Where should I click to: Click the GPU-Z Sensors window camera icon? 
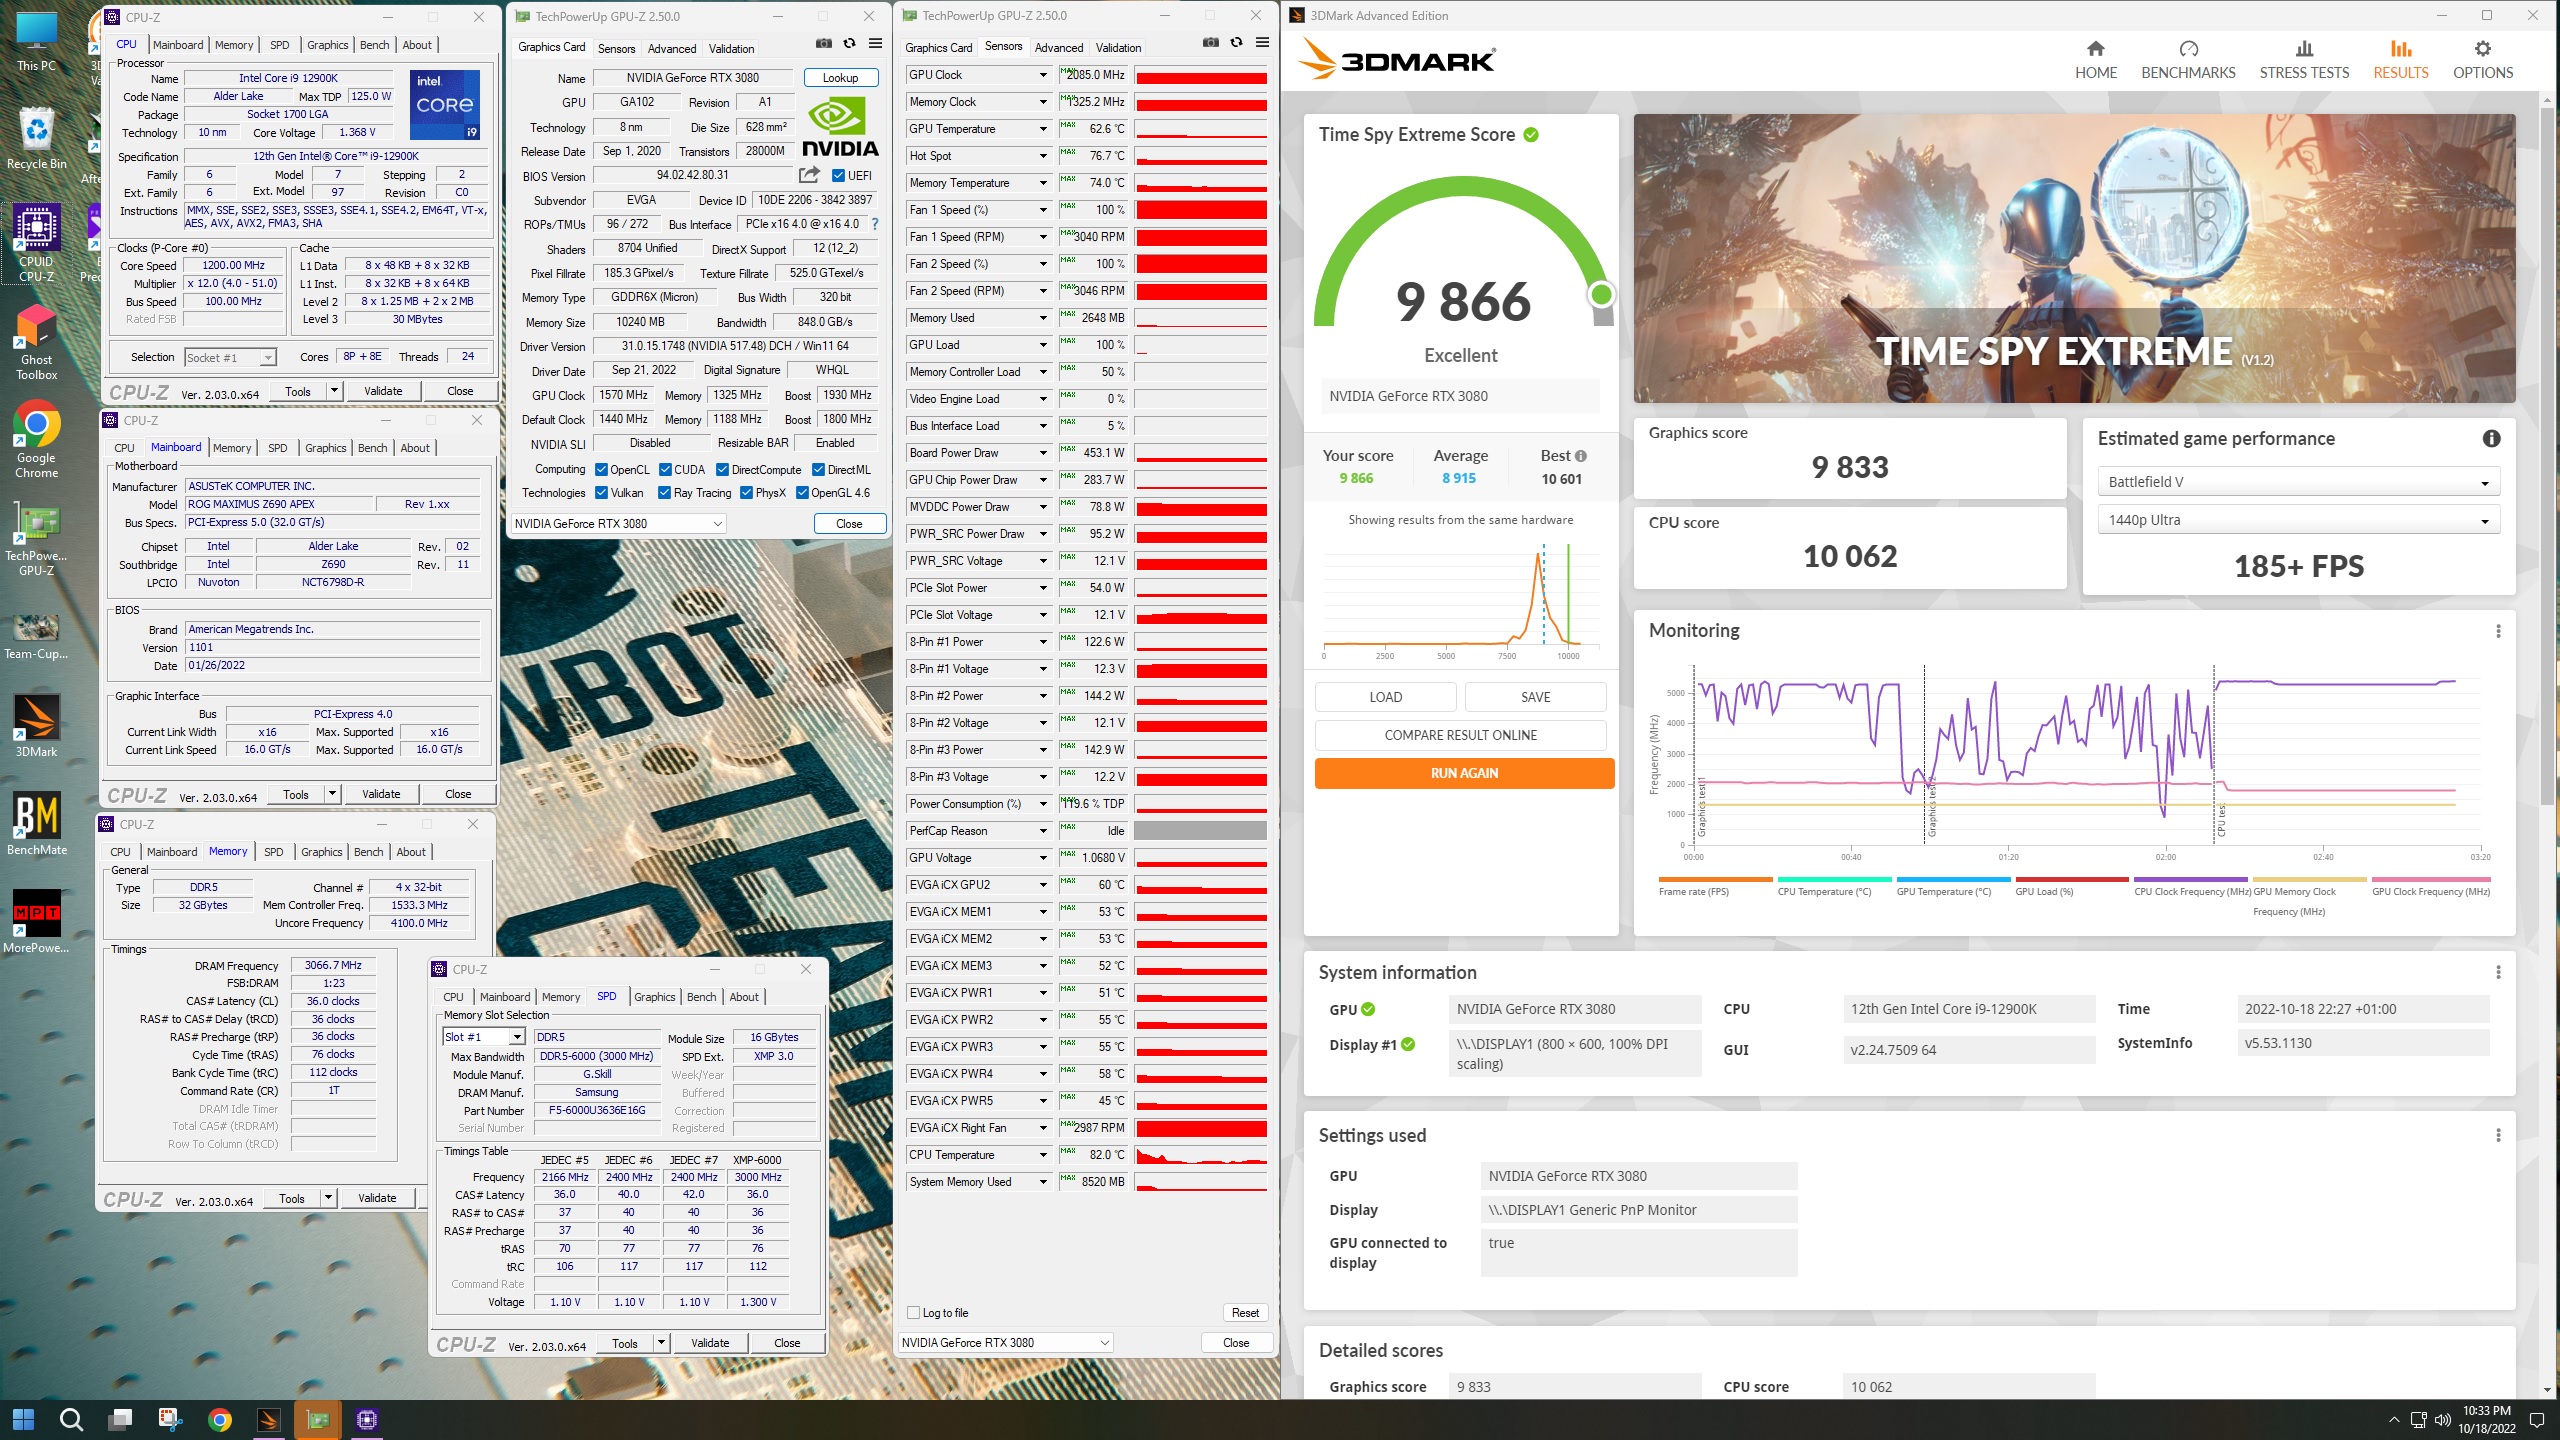pos(1210,43)
